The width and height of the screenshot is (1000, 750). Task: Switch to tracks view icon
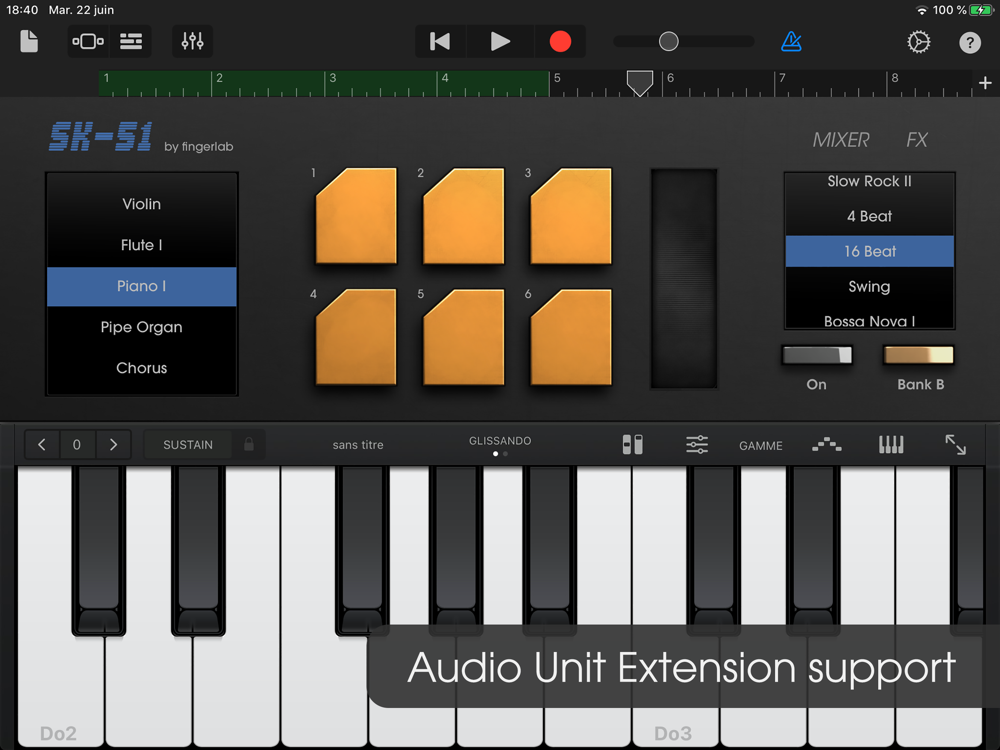131,41
